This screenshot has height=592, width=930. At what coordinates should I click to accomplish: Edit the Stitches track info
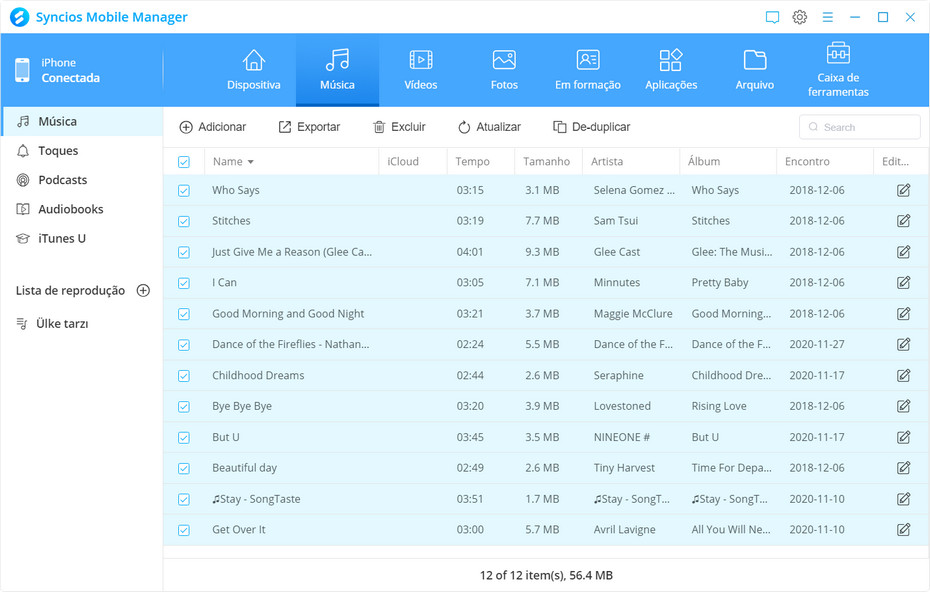tap(903, 221)
